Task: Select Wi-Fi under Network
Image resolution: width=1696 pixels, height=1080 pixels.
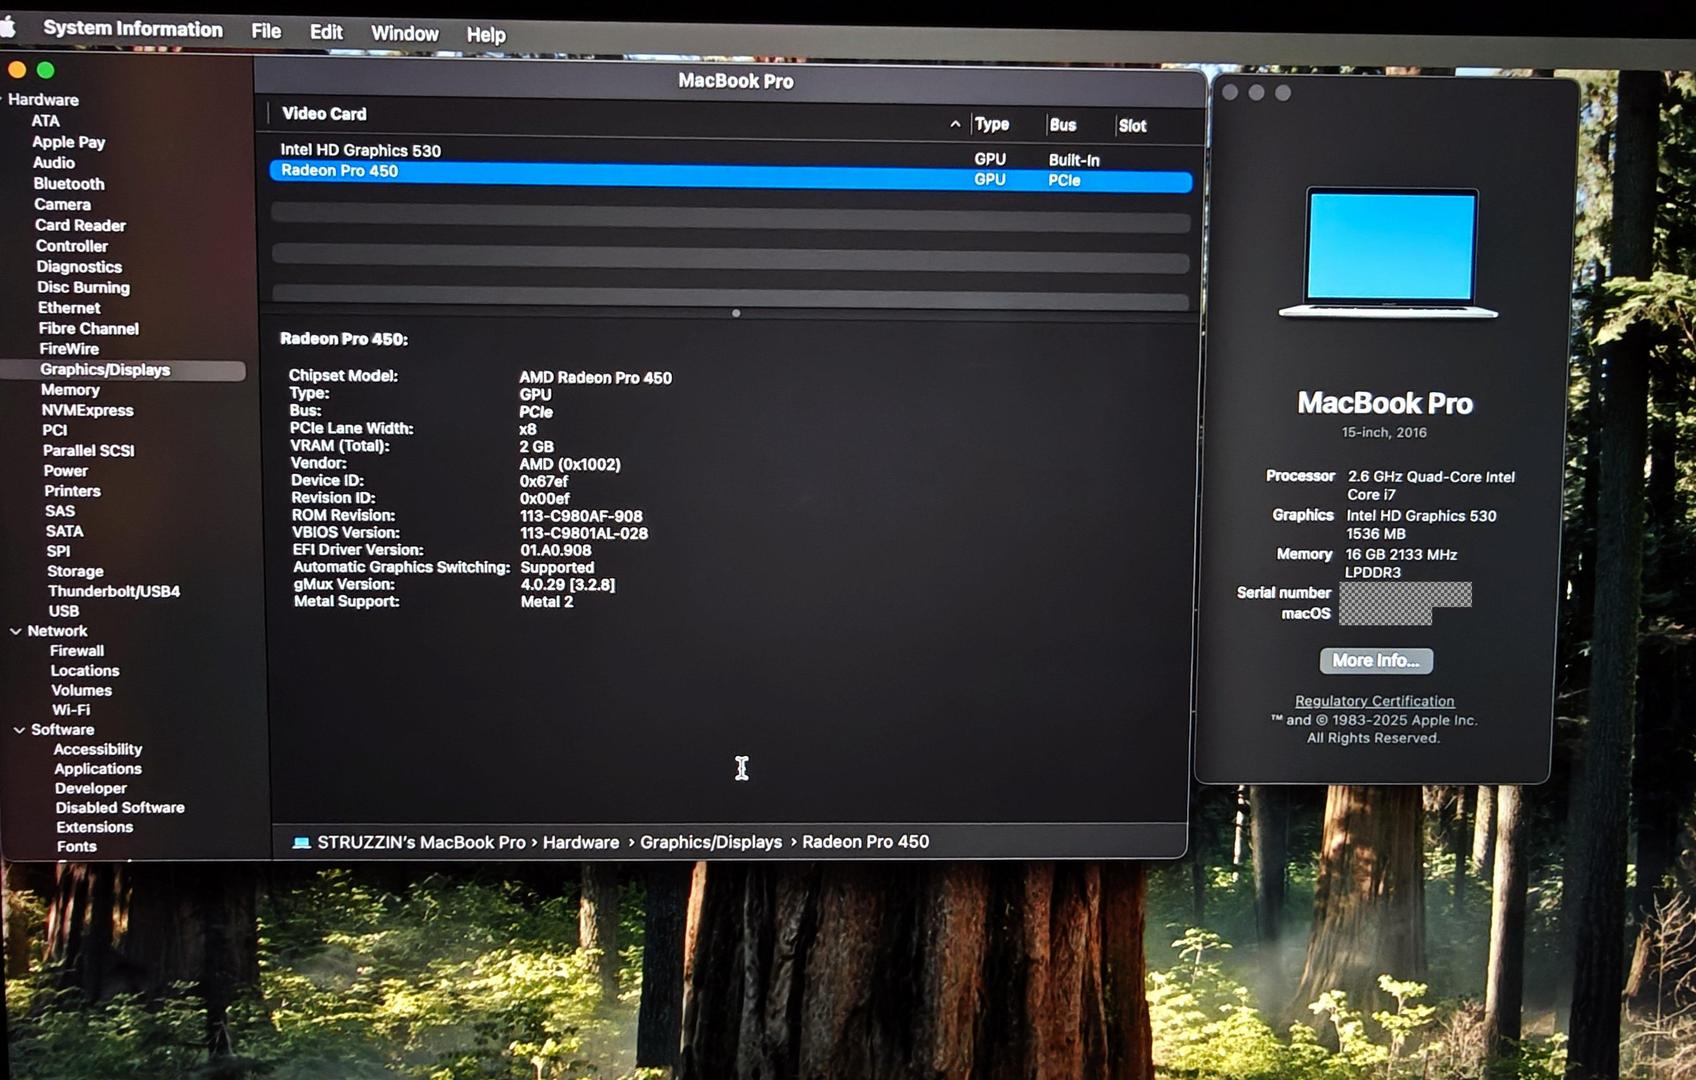Action: pos(71,710)
